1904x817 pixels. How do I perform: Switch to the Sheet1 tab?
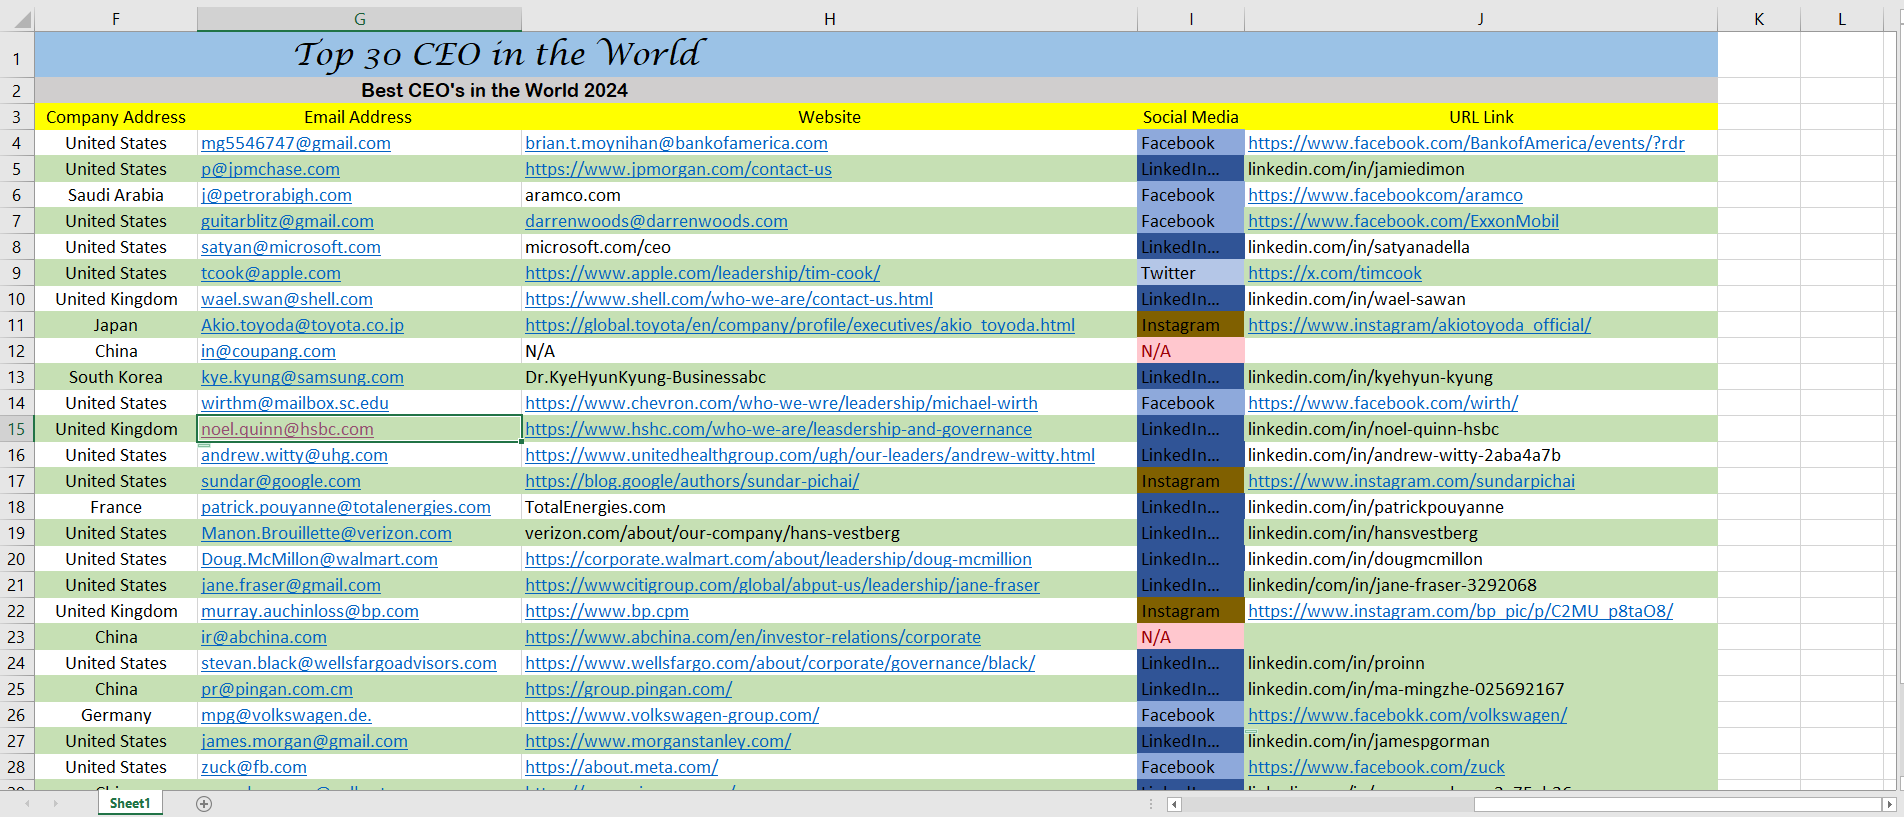click(x=130, y=803)
